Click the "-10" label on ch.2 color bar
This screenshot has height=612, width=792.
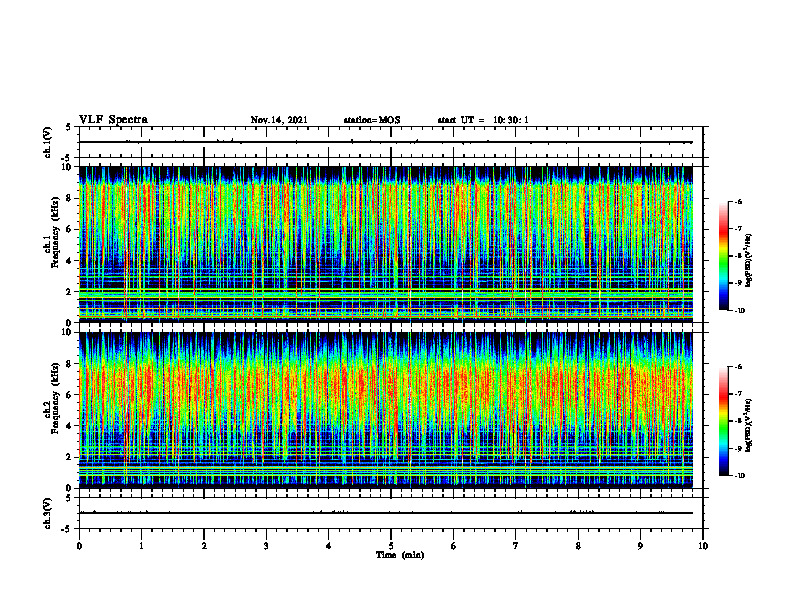tap(740, 476)
